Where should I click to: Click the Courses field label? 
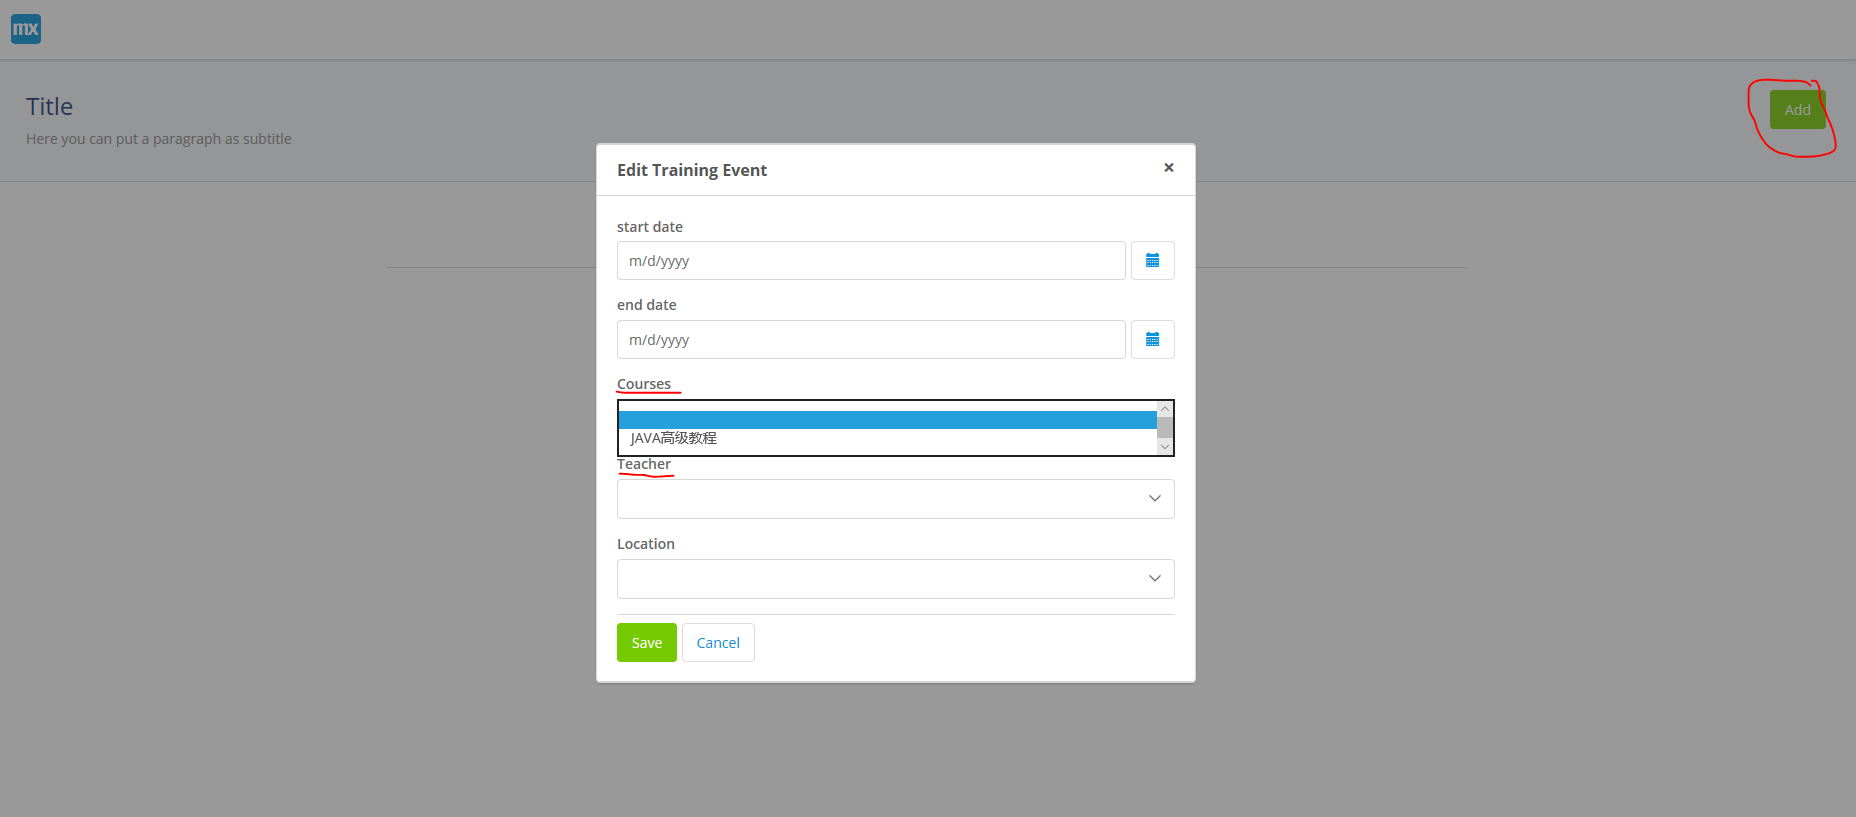click(x=644, y=384)
